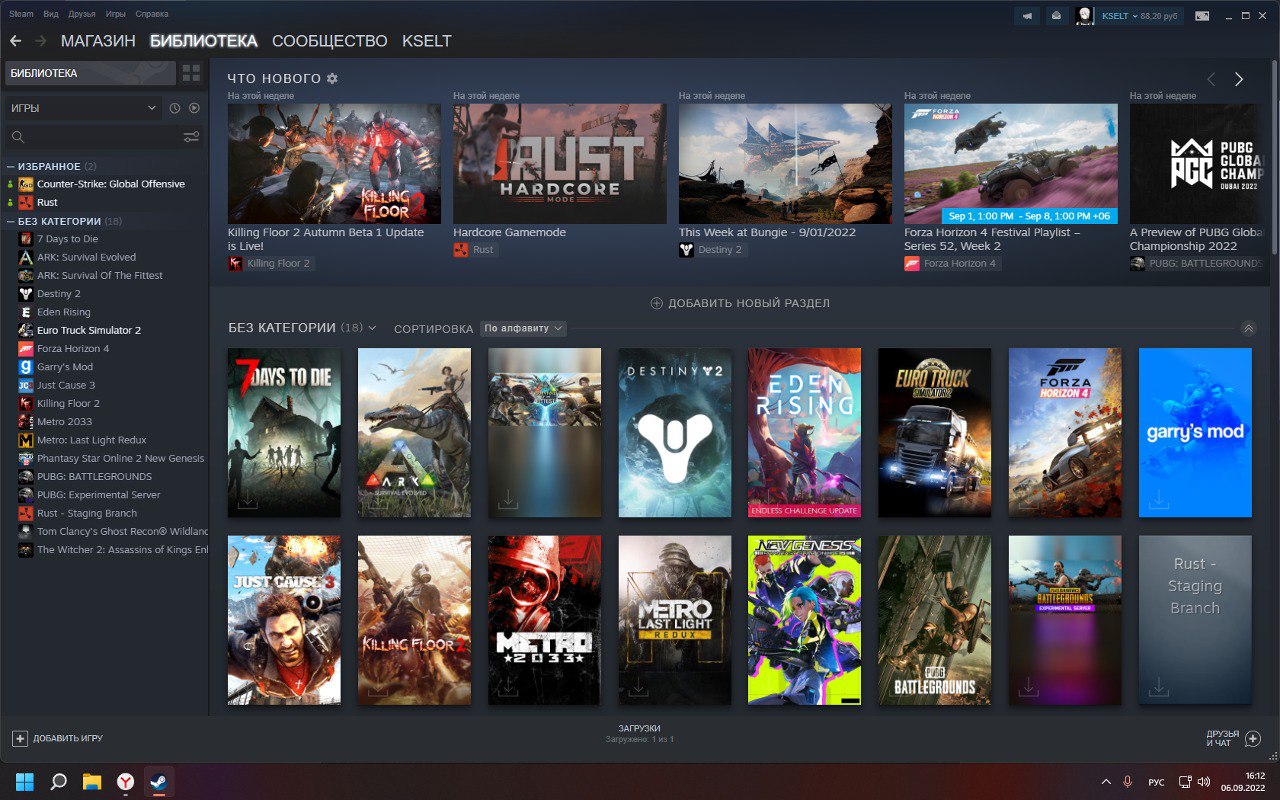Viewport: 1280px width, 800px height.
Task: Select Euro Truck Simulator 2 in sidebar
Action: click(x=89, y=330)
